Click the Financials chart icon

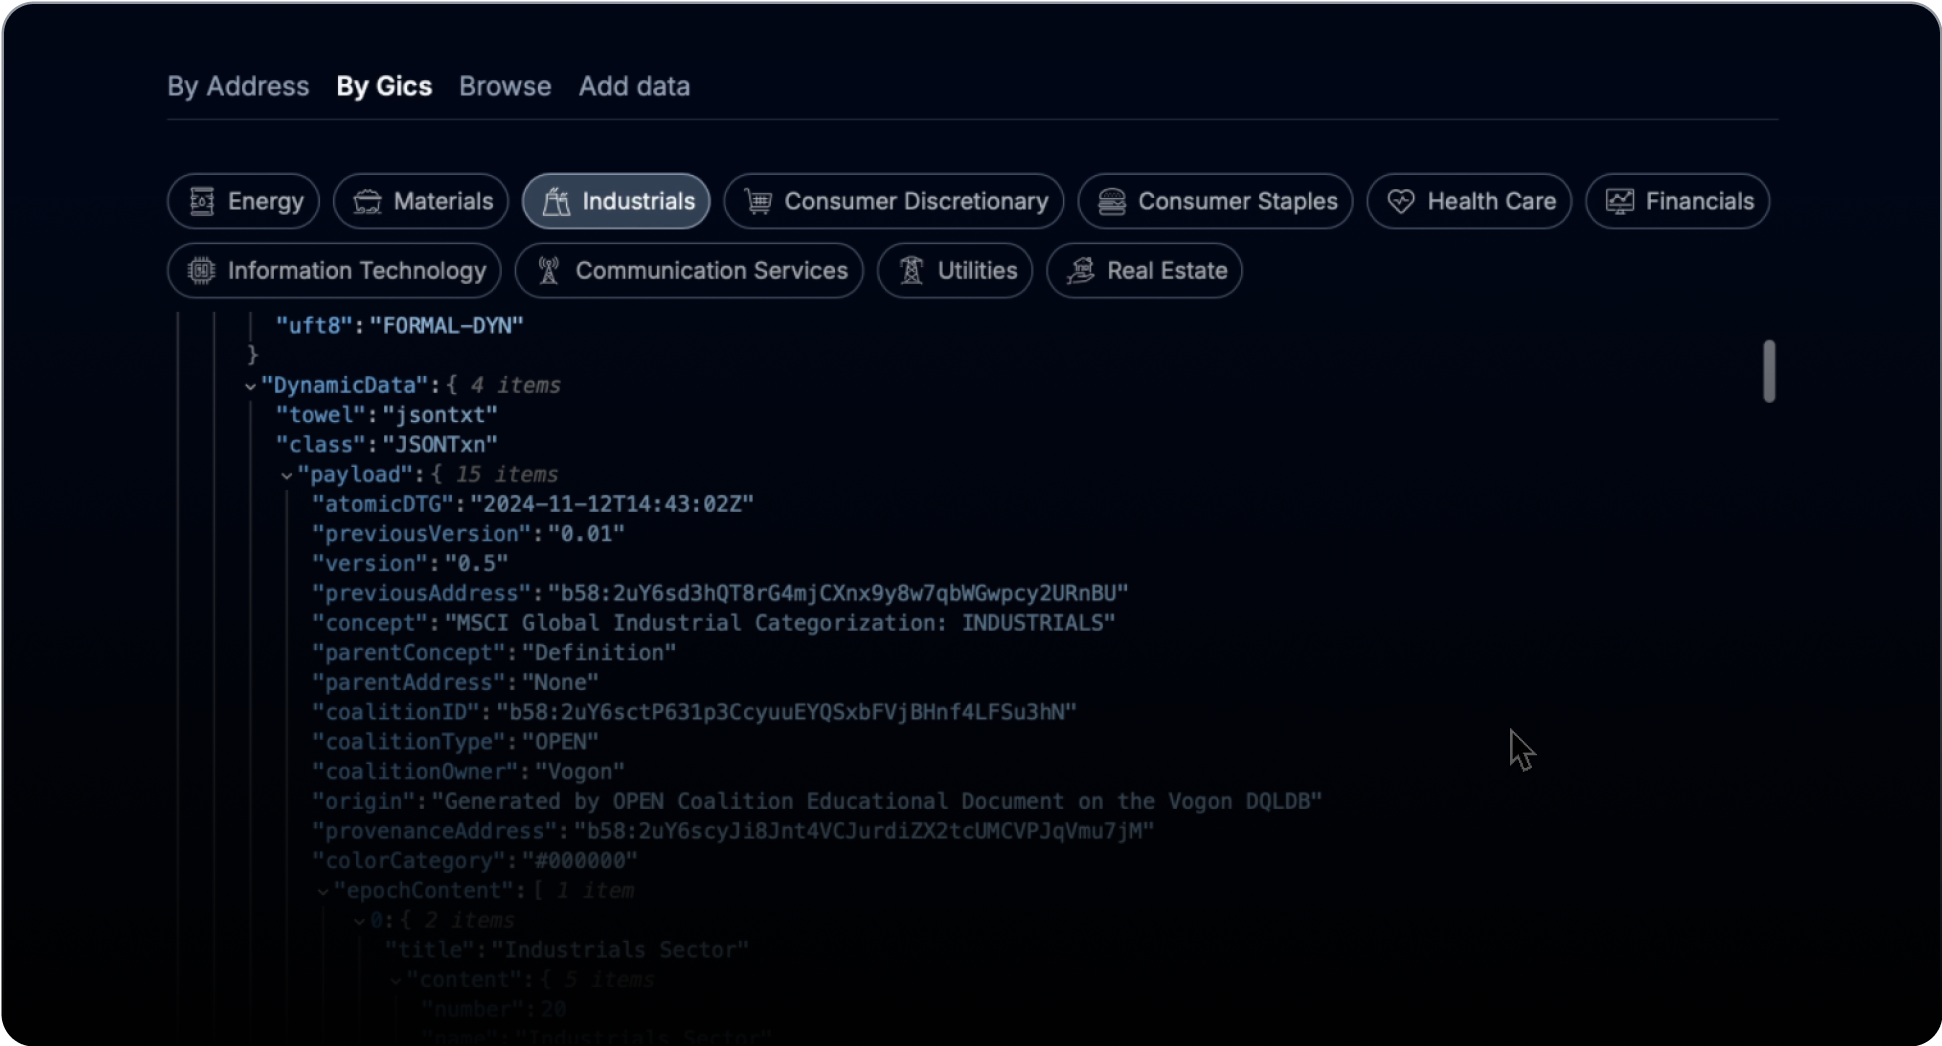[1619, 202]
